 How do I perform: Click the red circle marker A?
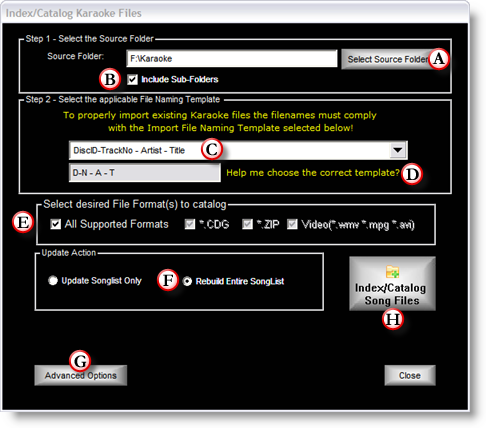[x=439, y=59]
